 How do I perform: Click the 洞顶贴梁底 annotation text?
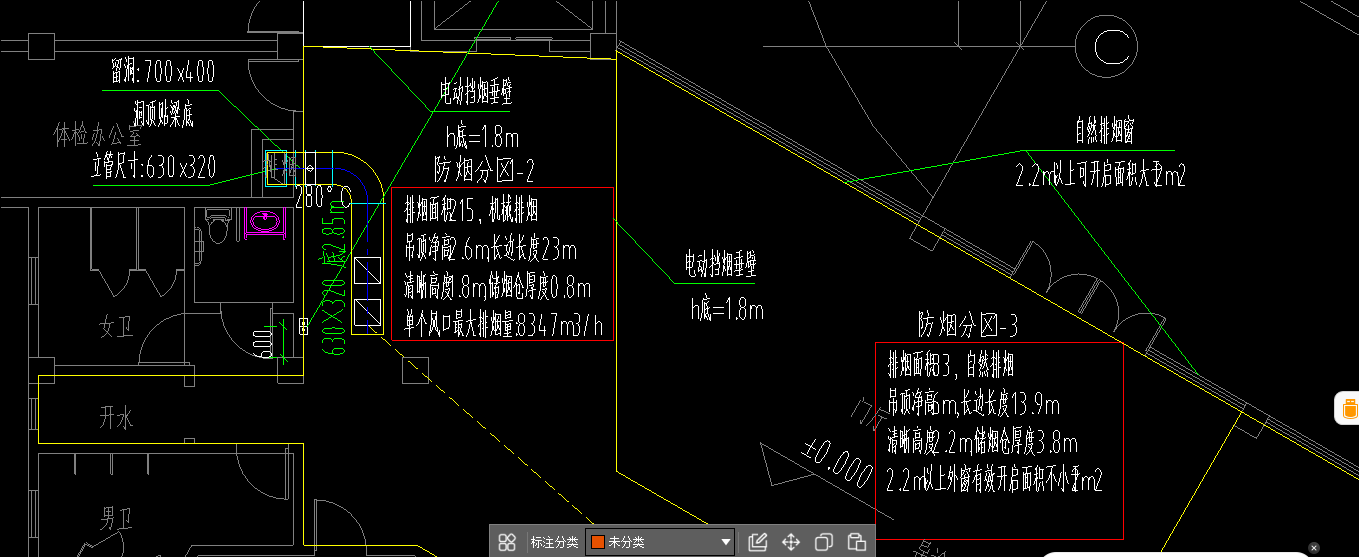pyautogui.click(x=163, y=113)
